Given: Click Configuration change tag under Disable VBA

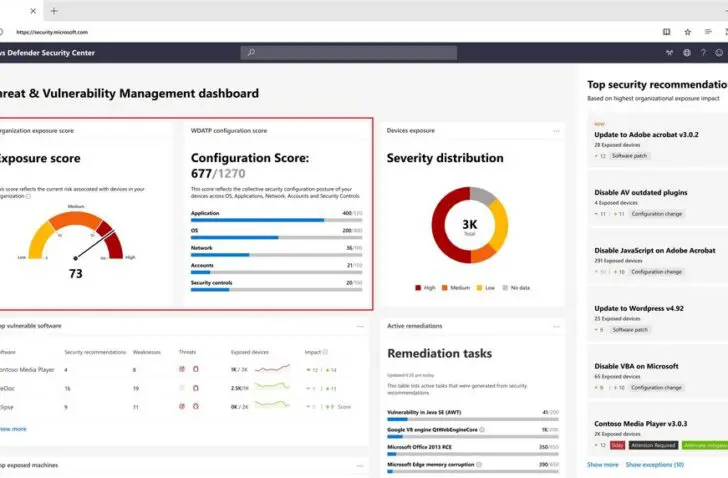Looking at the screenshot, I should [x=656, y=388].
